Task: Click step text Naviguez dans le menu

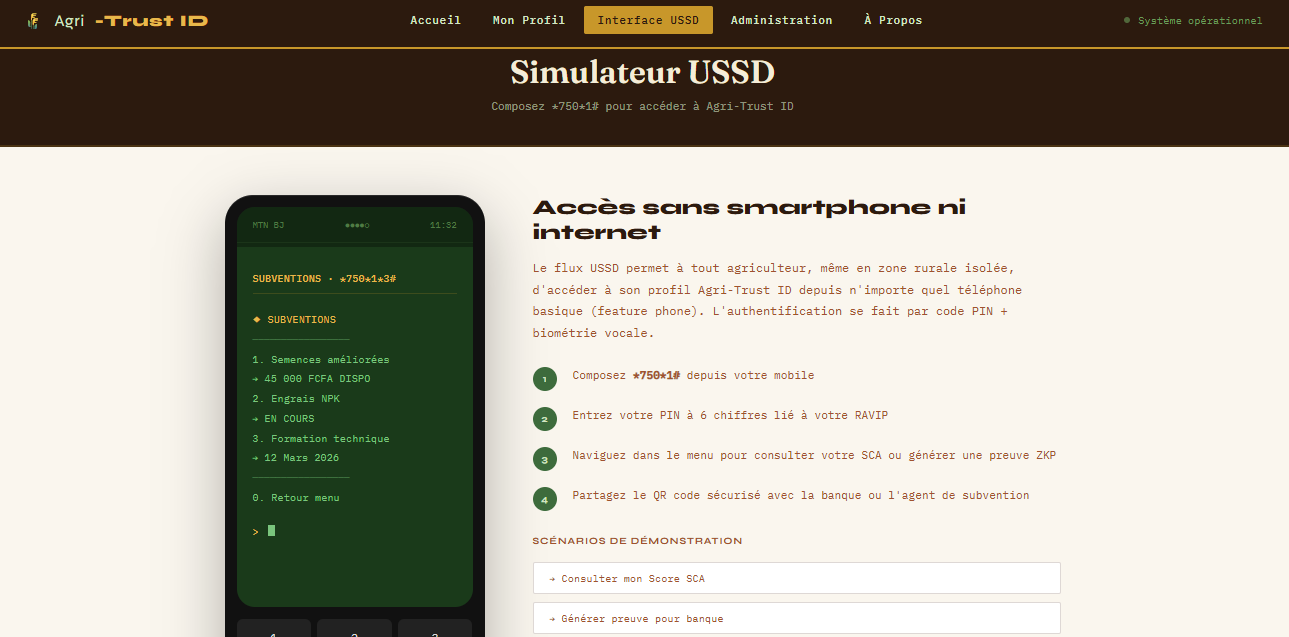Action: 814,455
